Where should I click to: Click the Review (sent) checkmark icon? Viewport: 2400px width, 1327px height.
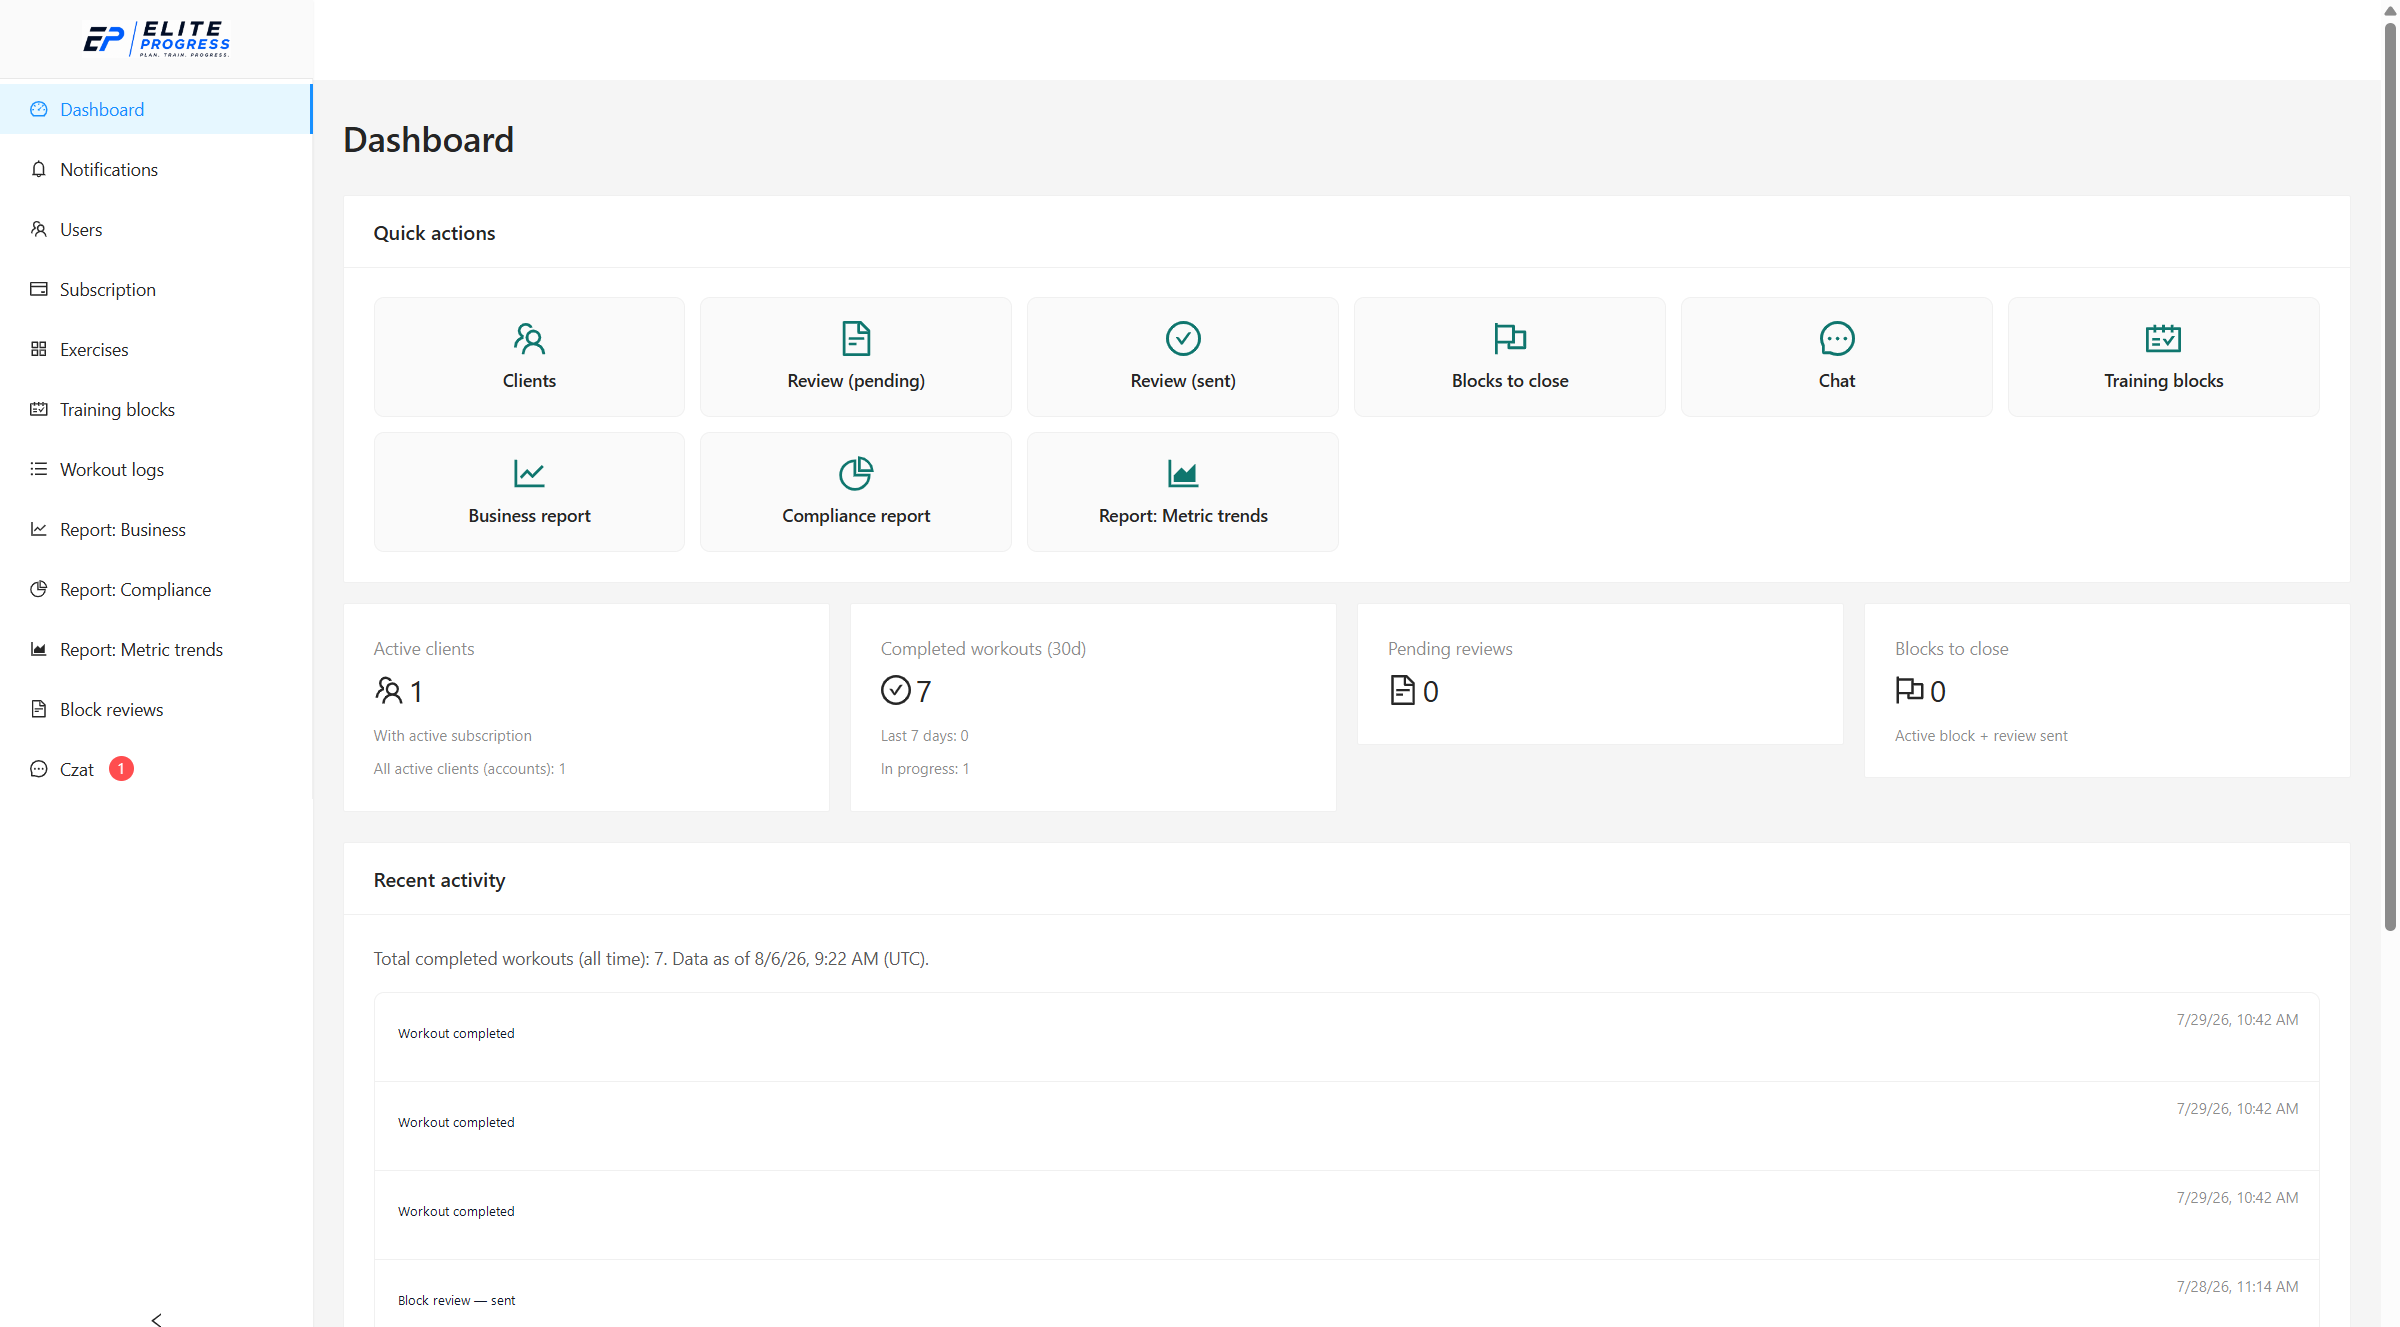coord(1183,339)
